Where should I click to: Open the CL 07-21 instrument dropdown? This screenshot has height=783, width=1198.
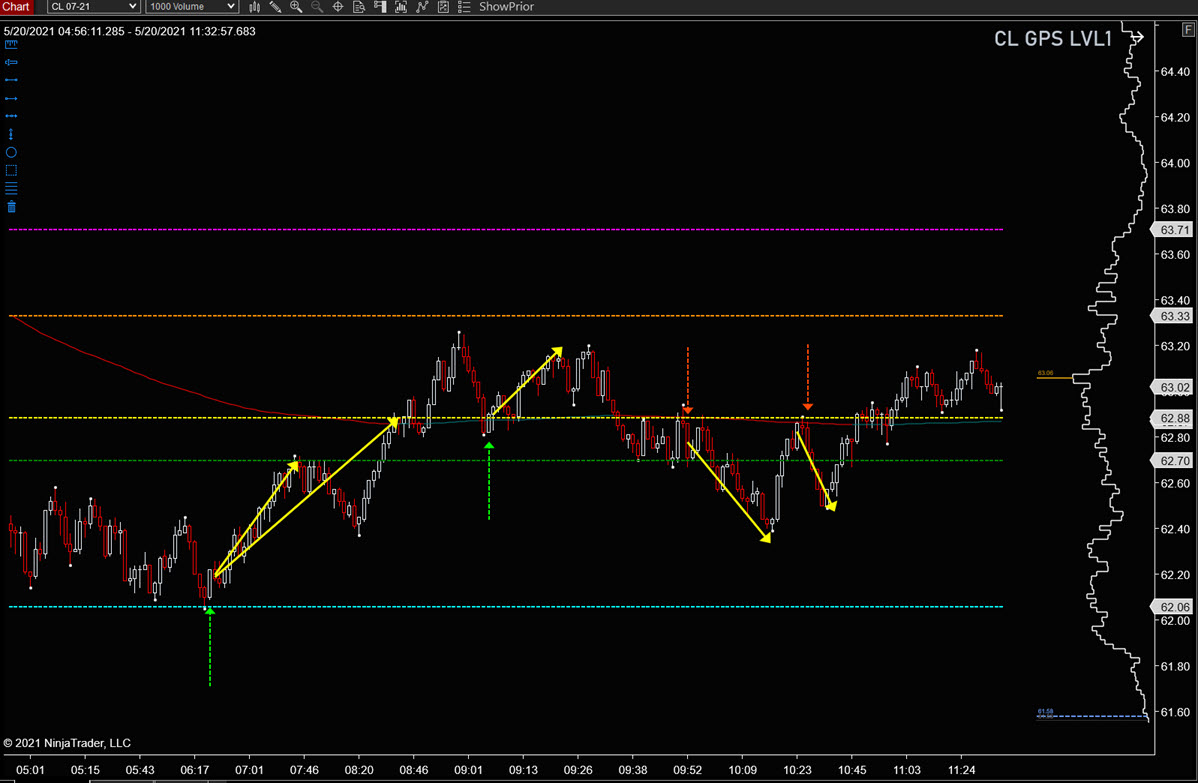(x=93, y=7)
